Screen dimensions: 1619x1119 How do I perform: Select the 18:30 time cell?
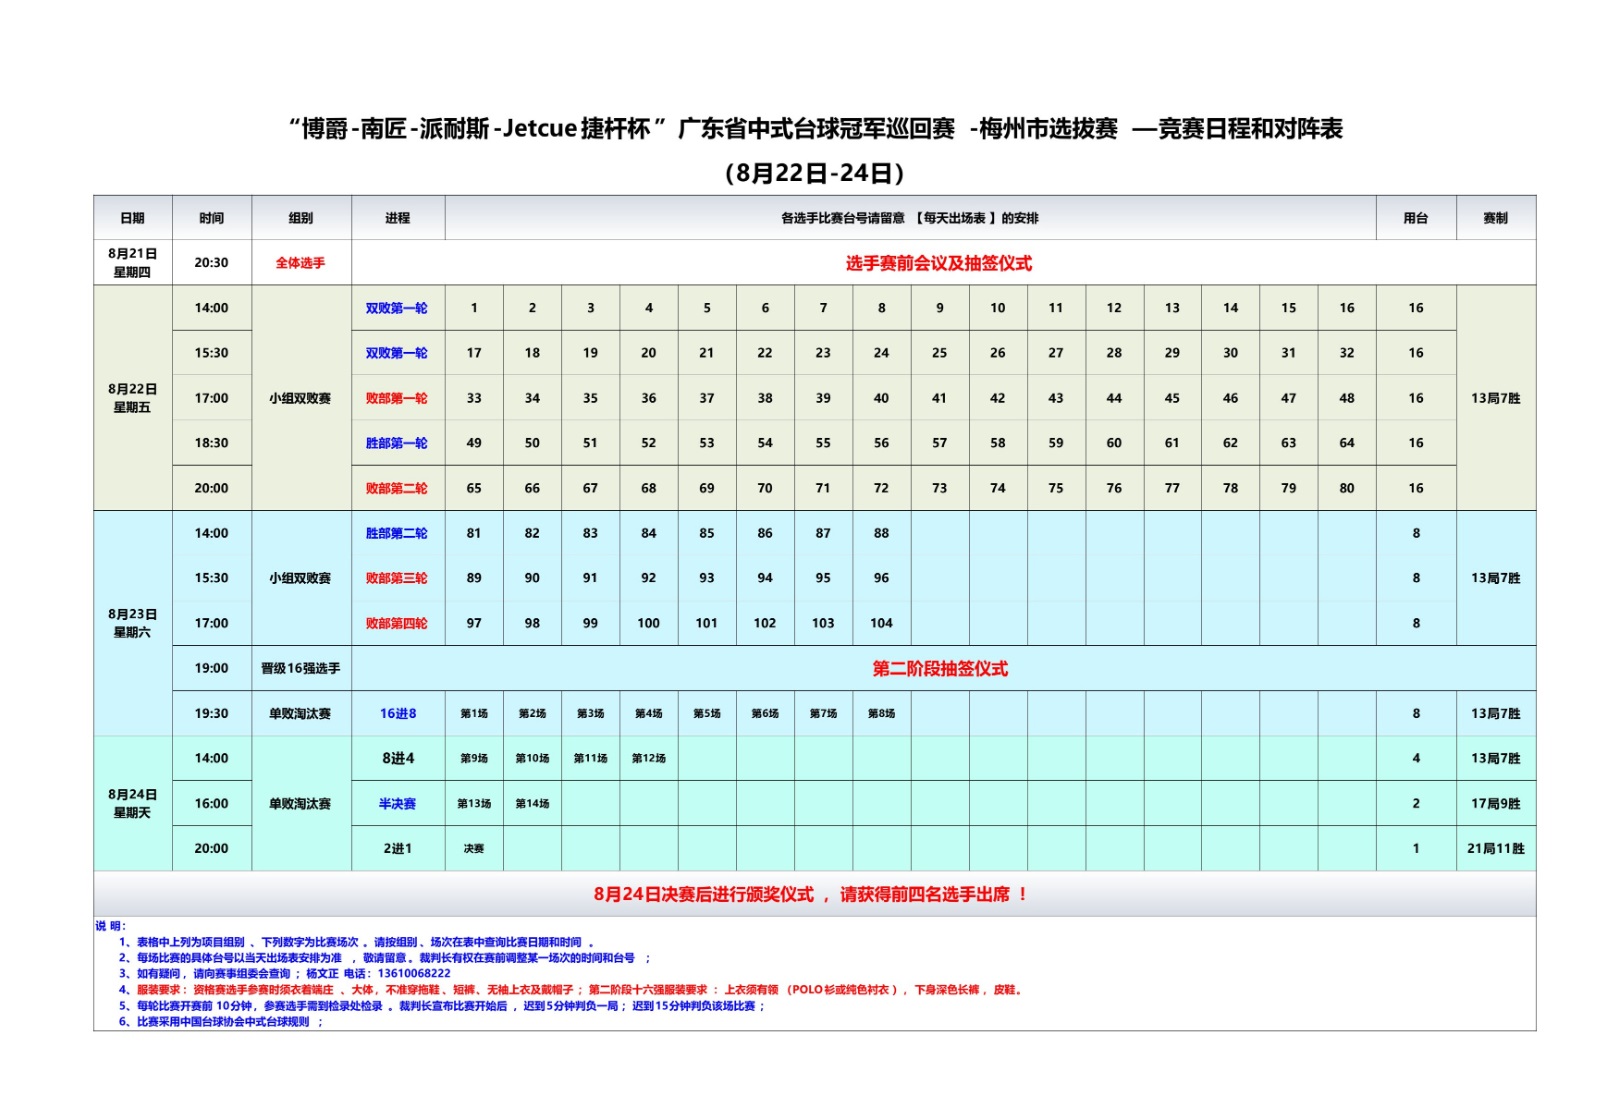211,443
